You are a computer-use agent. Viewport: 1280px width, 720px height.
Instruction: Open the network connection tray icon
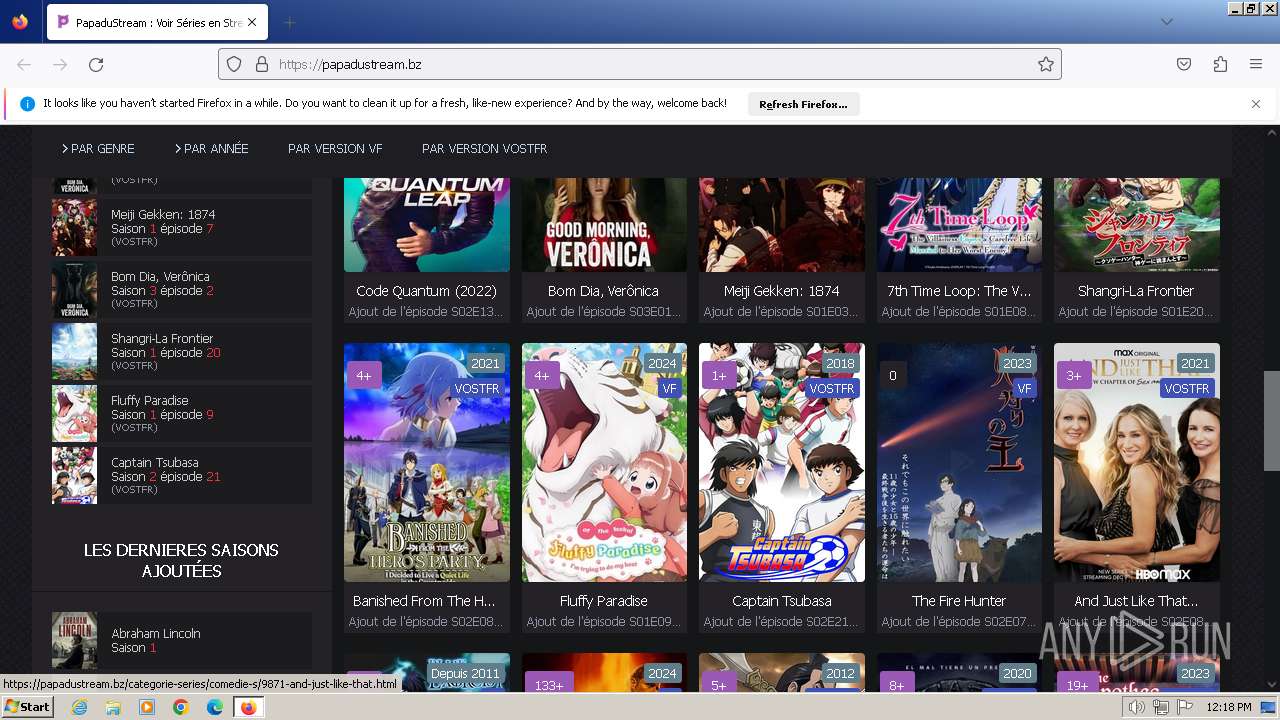(1161, 707)
